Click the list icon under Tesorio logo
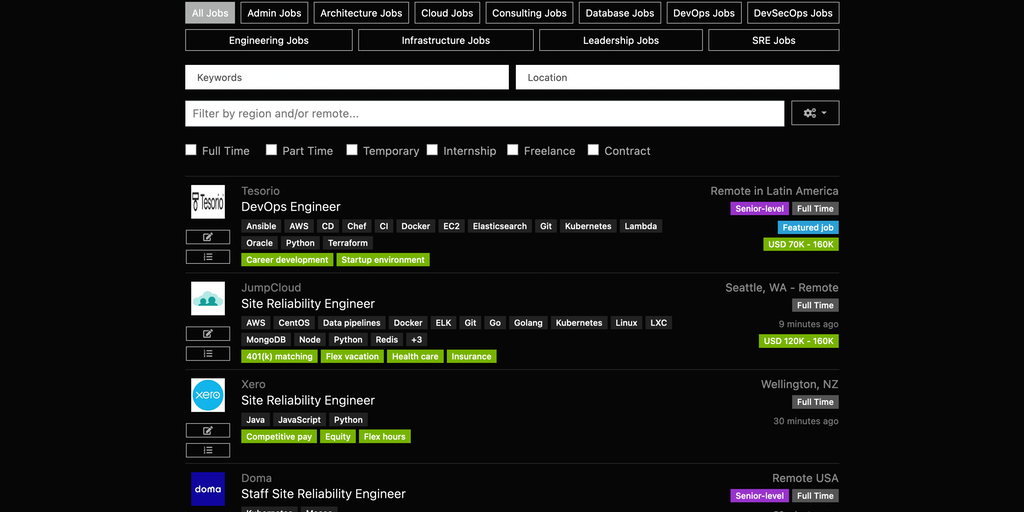1024x512 pixels. 208,257
